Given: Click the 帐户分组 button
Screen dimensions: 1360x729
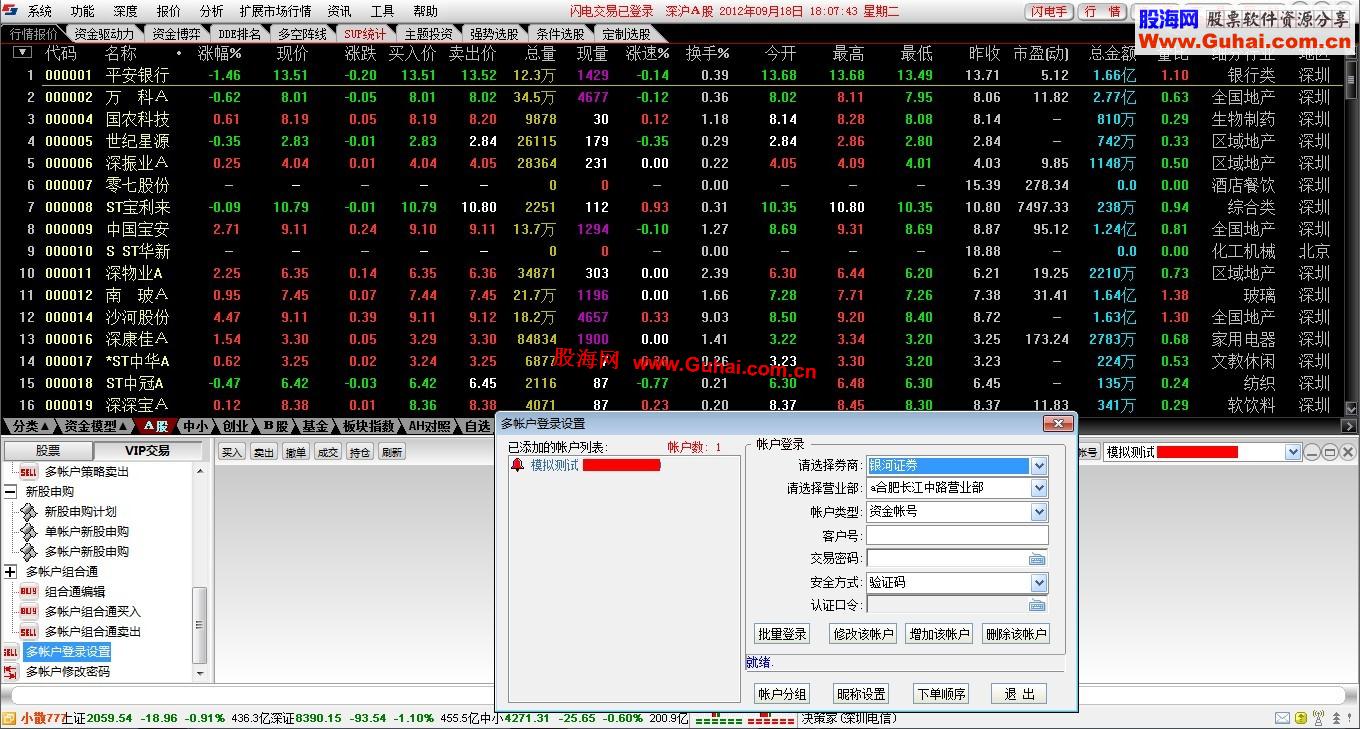Looking at the screenshot, I should [782, 694].
